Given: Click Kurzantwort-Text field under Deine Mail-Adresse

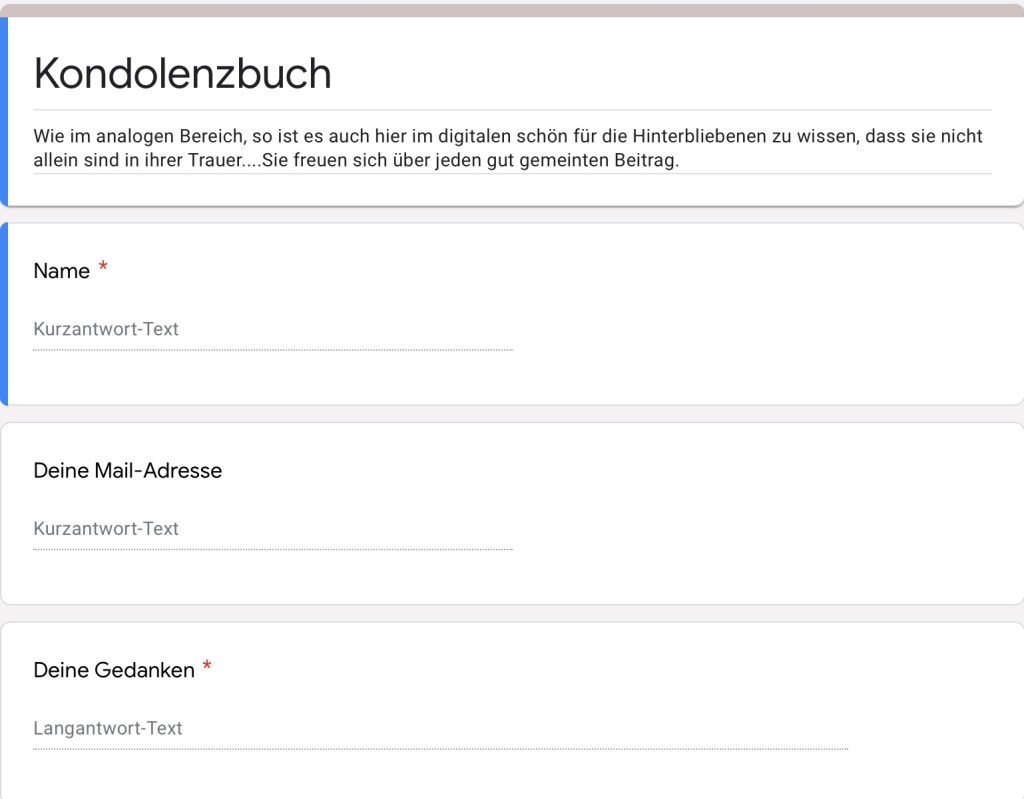Looking at the screenshot, I should pyautogui.click(x=272, y=529).
